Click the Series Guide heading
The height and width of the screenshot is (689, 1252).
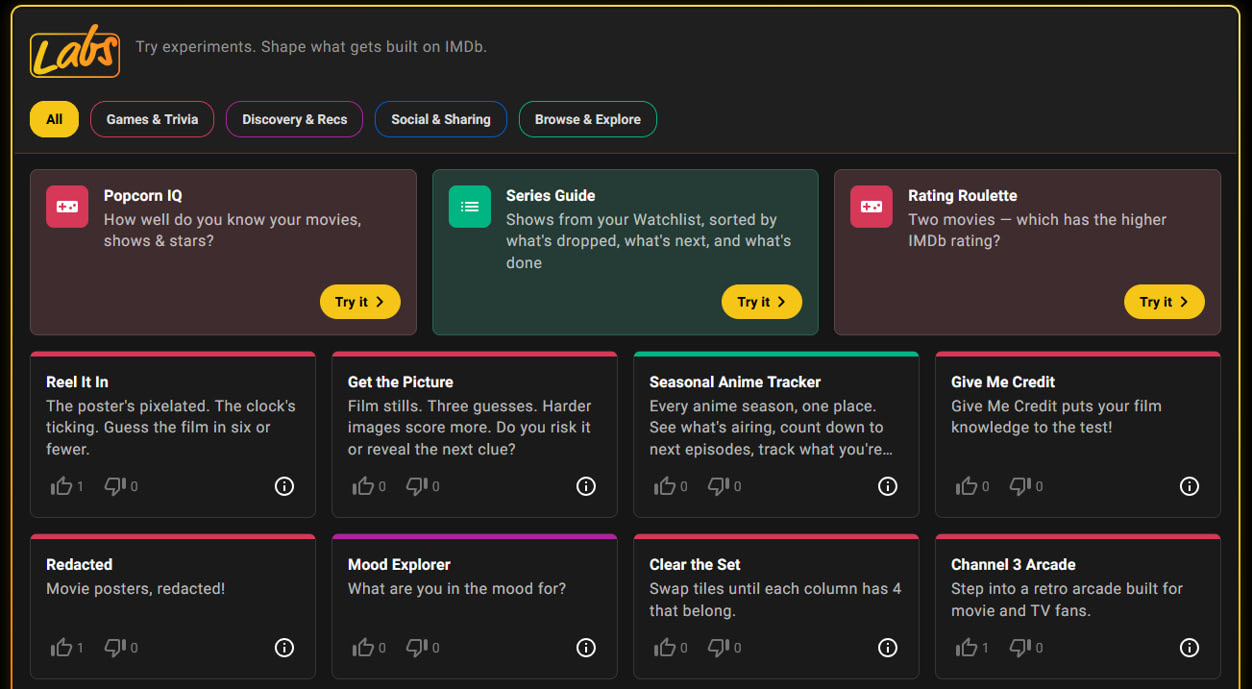click(x=550, y=196)
